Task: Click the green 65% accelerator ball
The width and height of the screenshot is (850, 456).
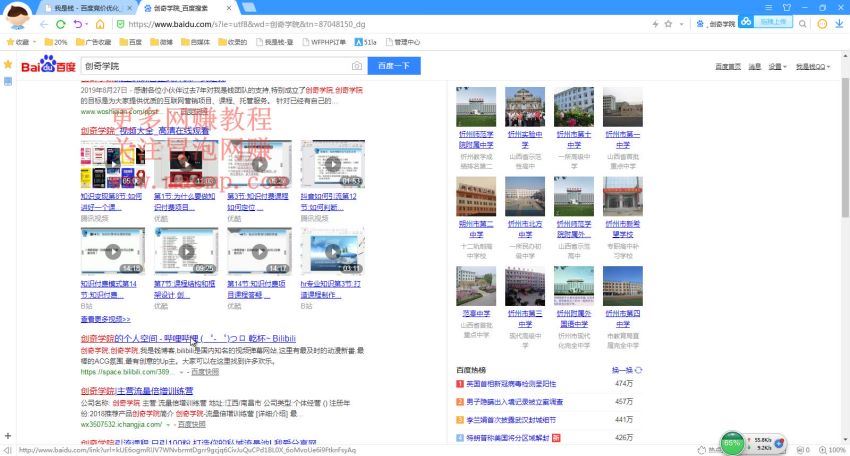Action: point(732,443)
